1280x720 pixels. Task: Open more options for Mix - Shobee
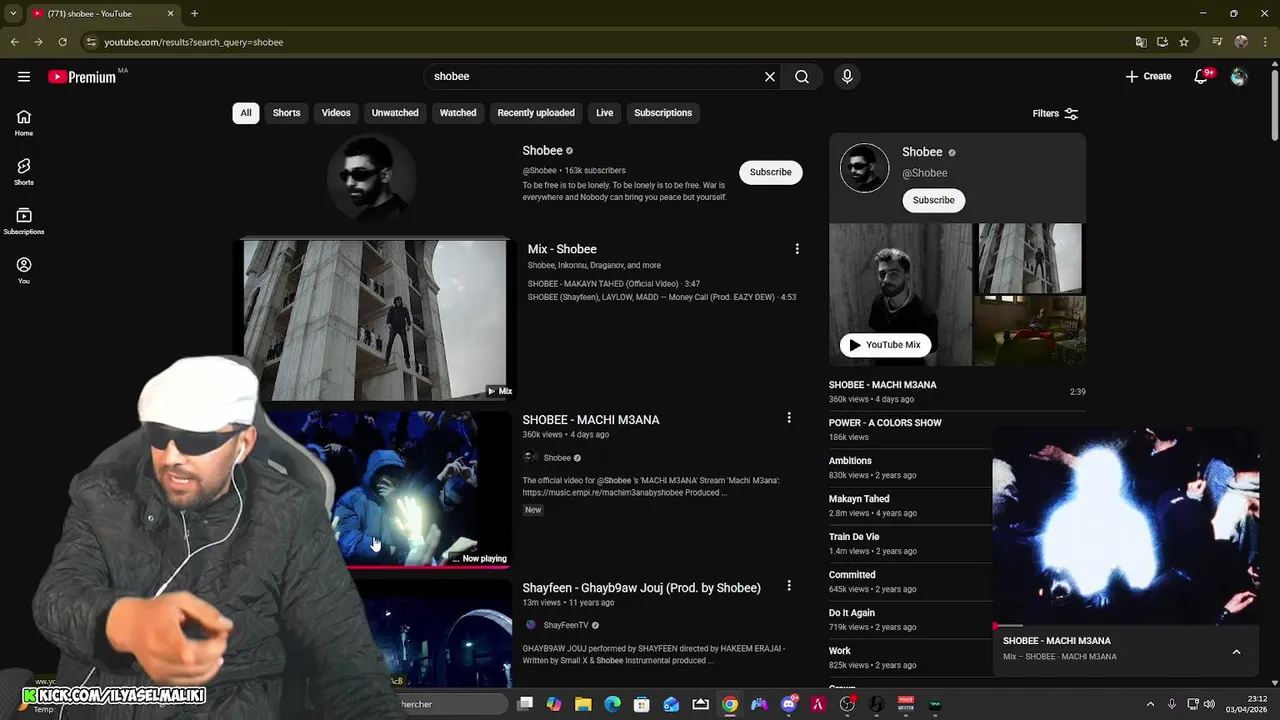coord(797,249)
